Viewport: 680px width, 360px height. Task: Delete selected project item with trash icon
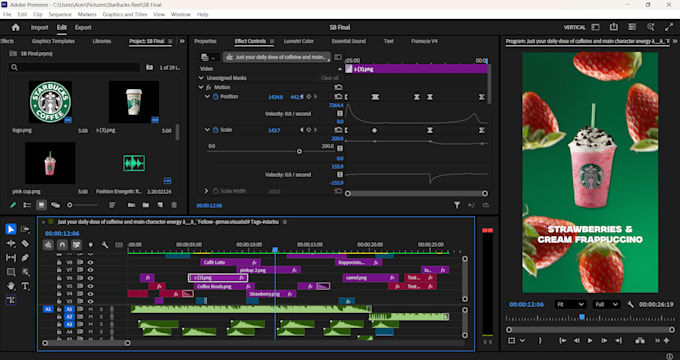174,205
